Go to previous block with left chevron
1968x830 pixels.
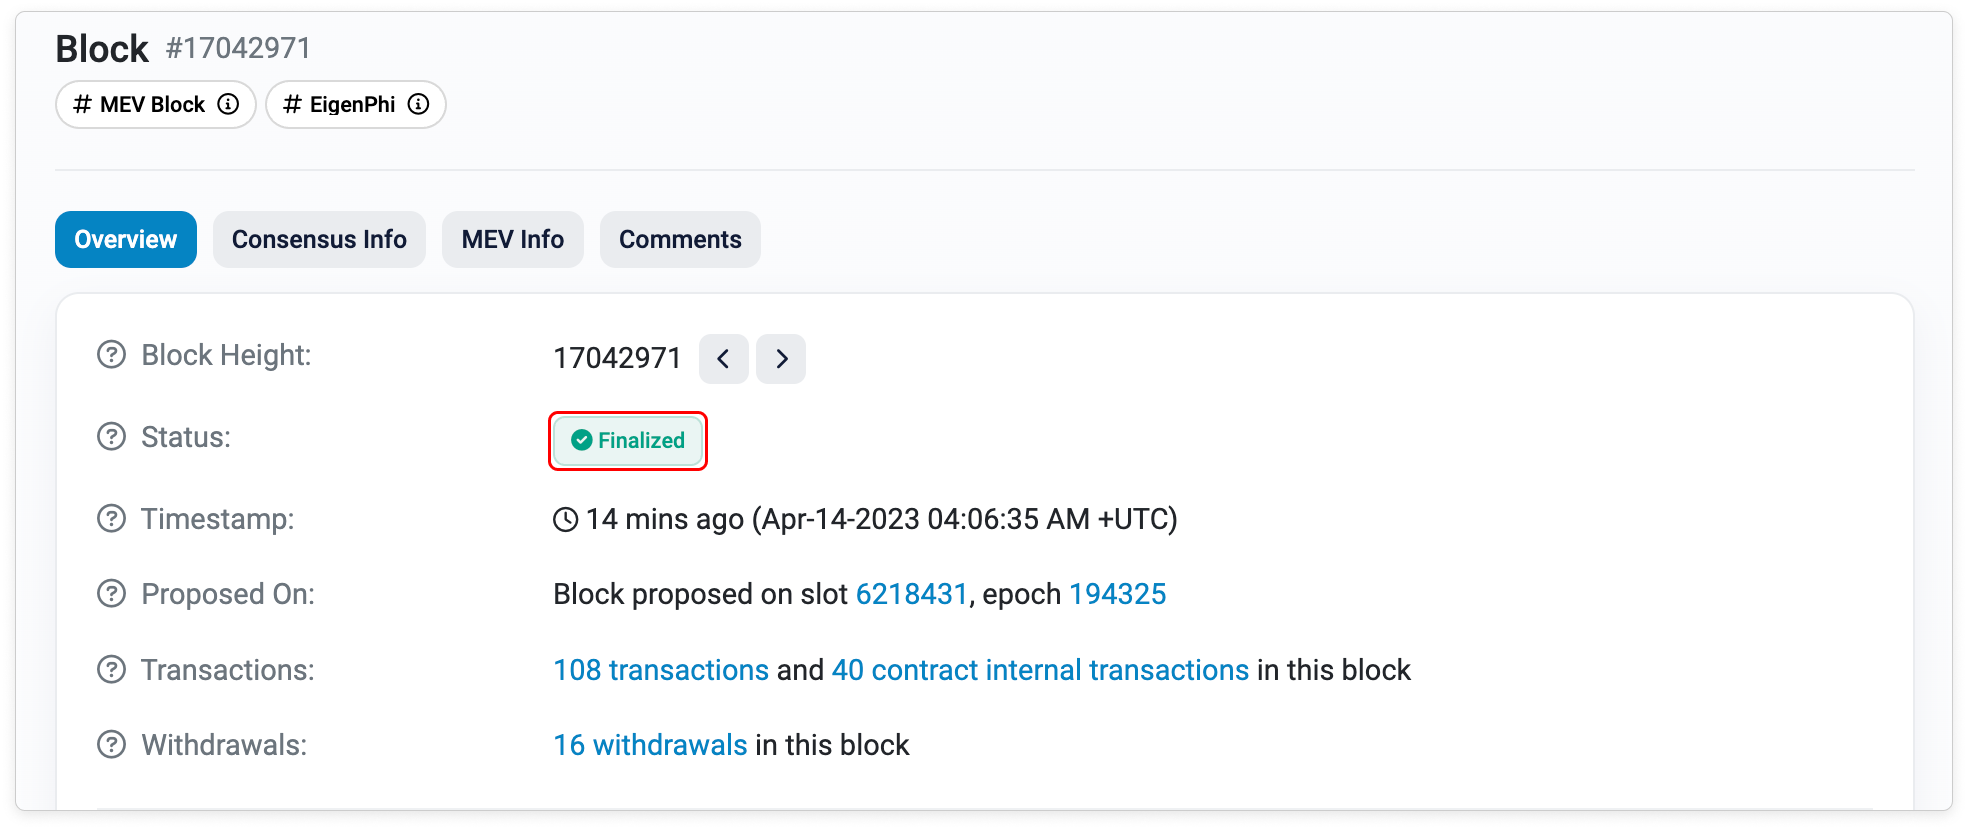tap(723, 359)
